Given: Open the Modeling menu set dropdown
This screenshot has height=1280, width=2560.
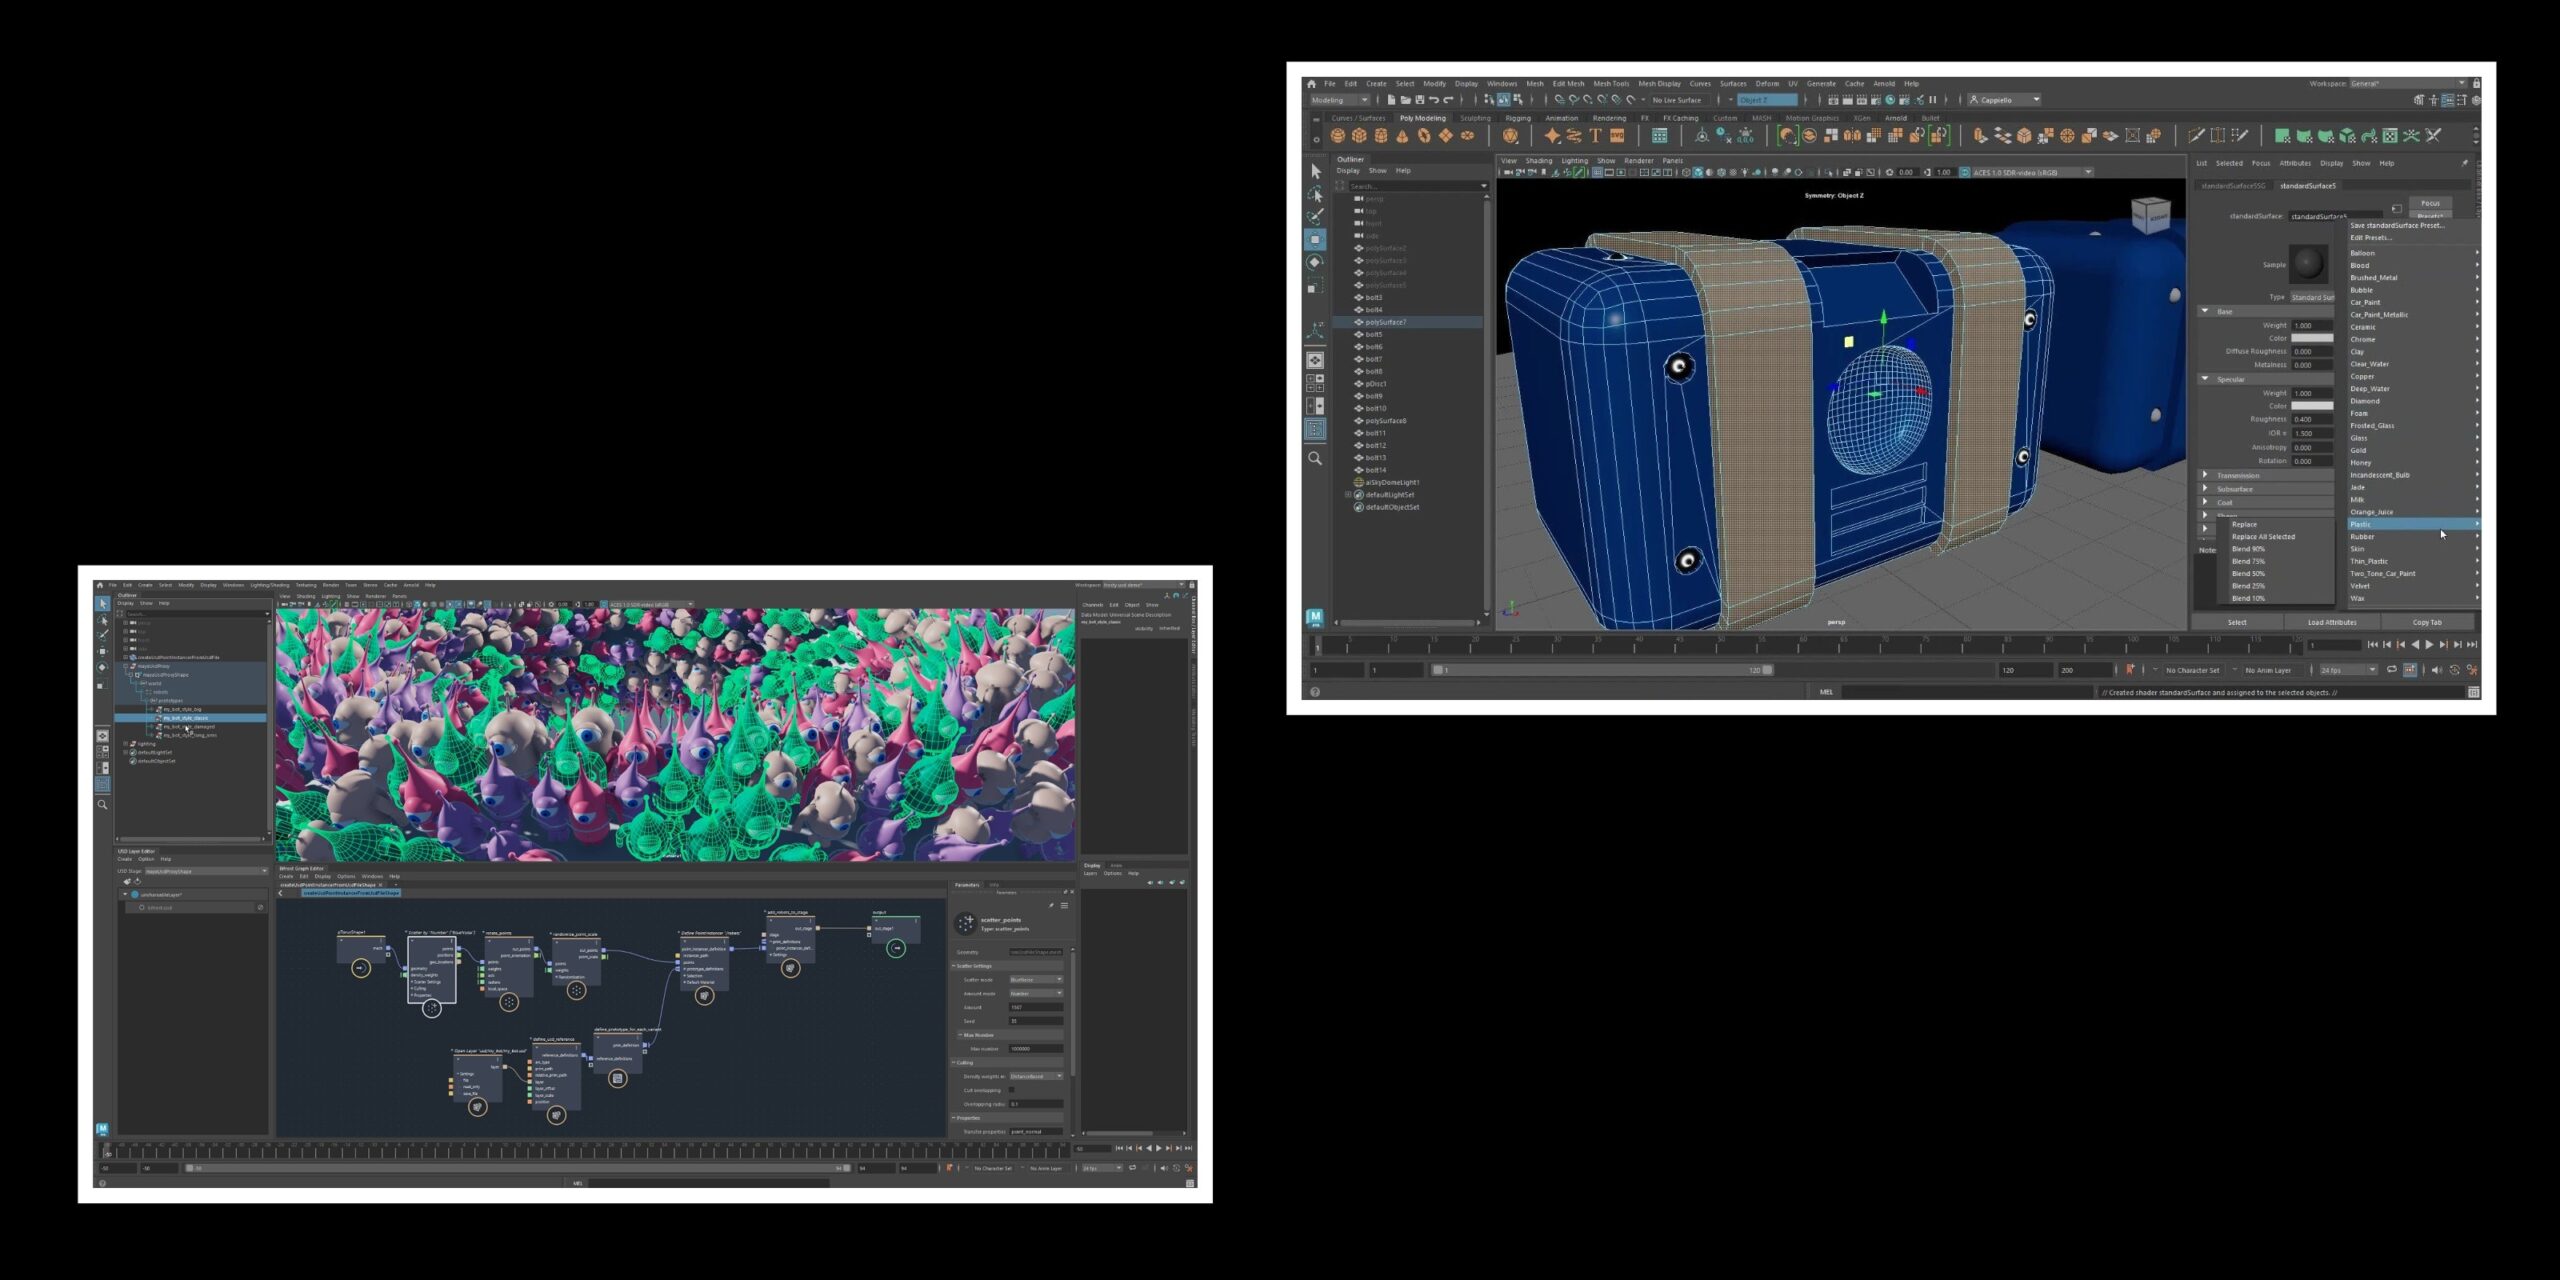Looking at the screenshot, I should [1340, 100].
